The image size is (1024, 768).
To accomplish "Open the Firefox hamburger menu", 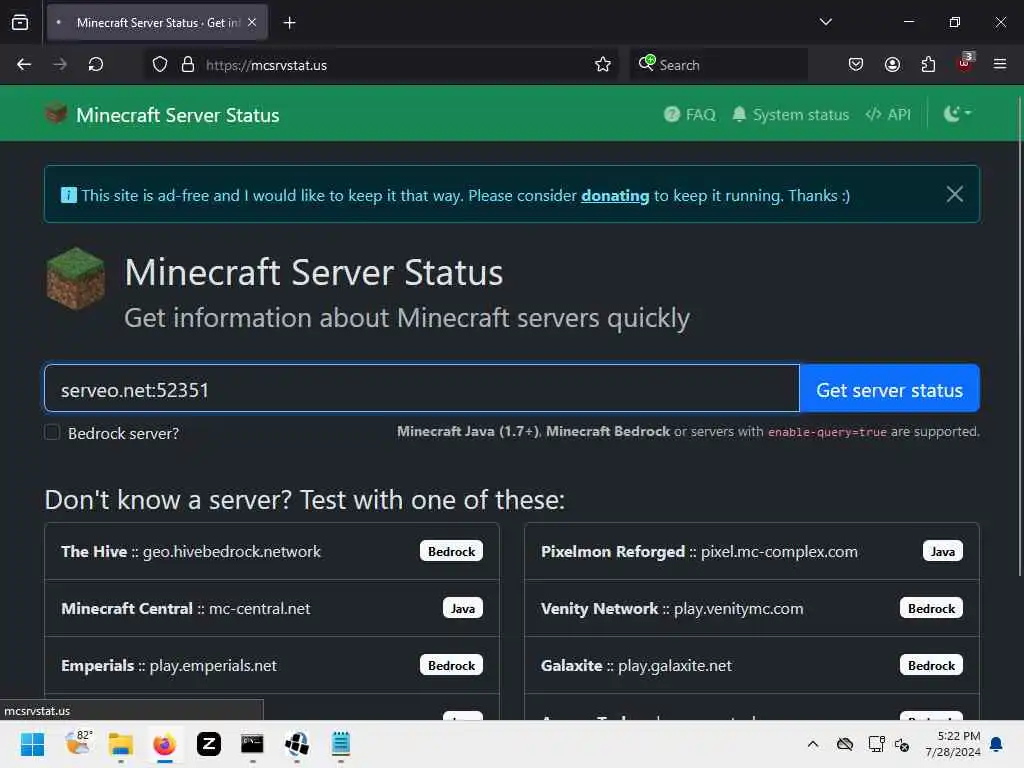I will [x=1000, y=65].
